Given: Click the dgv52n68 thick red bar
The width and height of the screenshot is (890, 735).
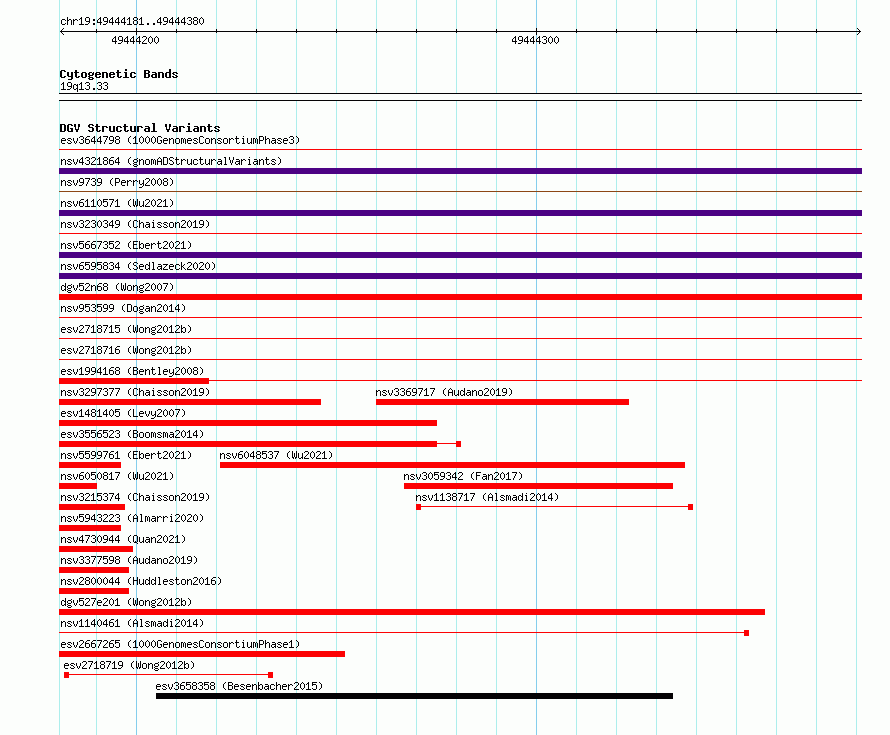Looking at the screenshot, I should tap(460, 297).
